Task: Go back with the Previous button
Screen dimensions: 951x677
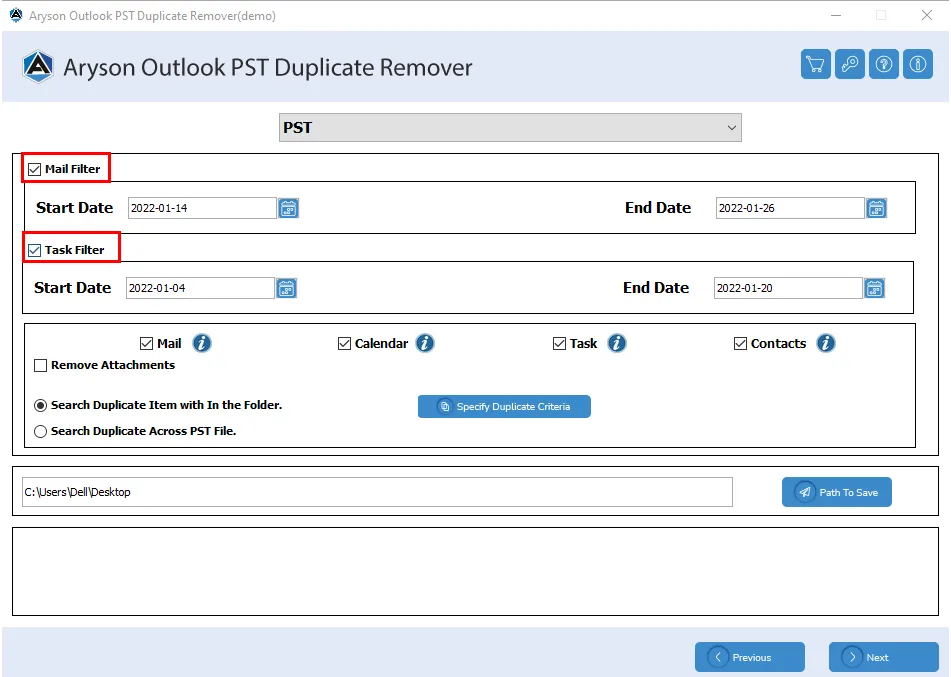Action: (750, 657)
